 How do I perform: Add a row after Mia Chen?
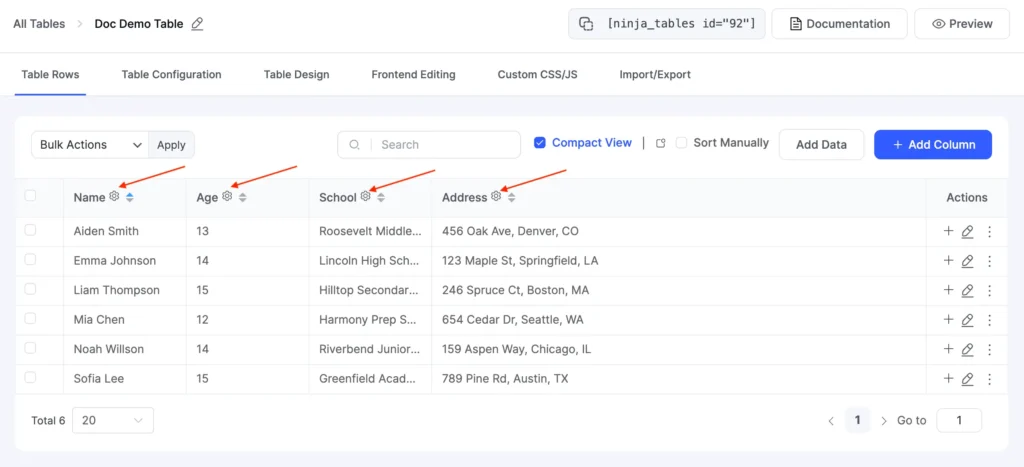[949, 319]
